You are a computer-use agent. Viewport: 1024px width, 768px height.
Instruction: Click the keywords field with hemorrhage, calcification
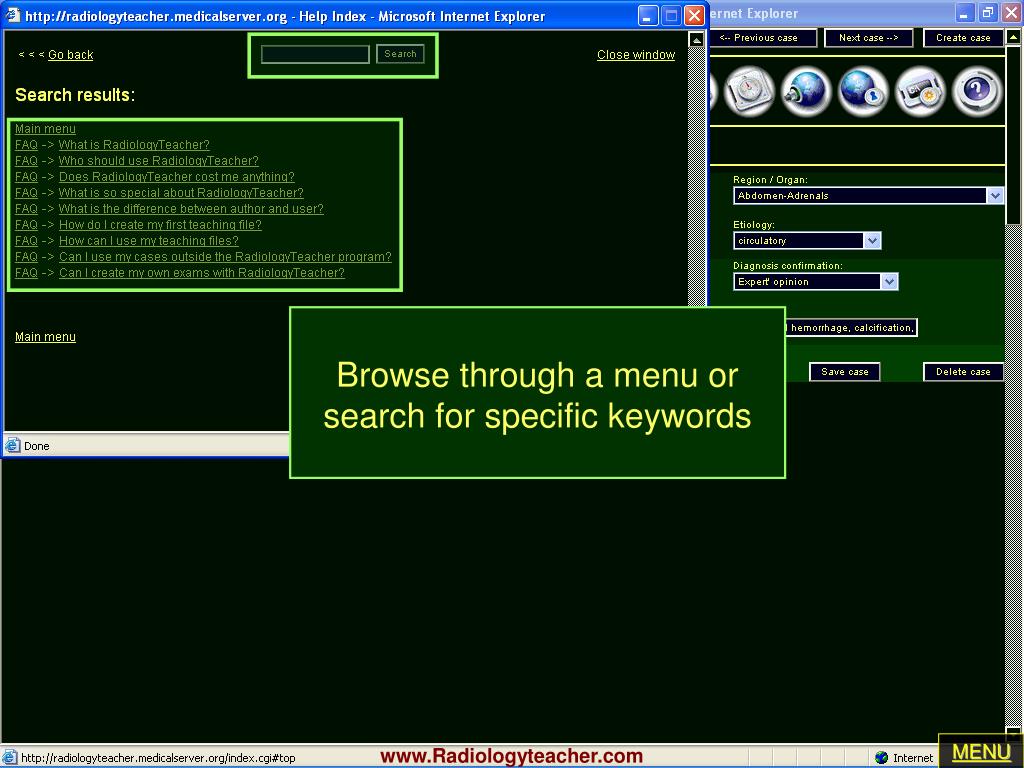(852, 328)
